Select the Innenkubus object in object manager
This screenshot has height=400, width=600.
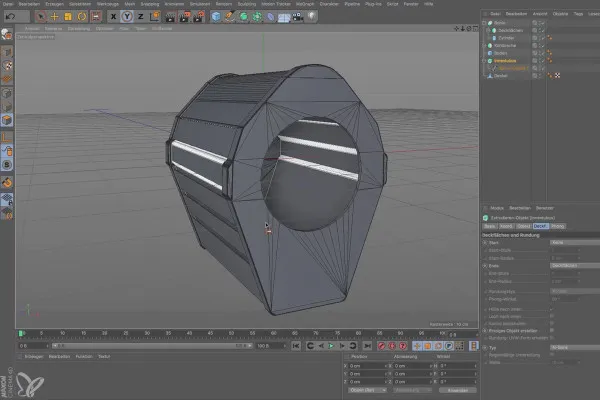tap(507, 59)
